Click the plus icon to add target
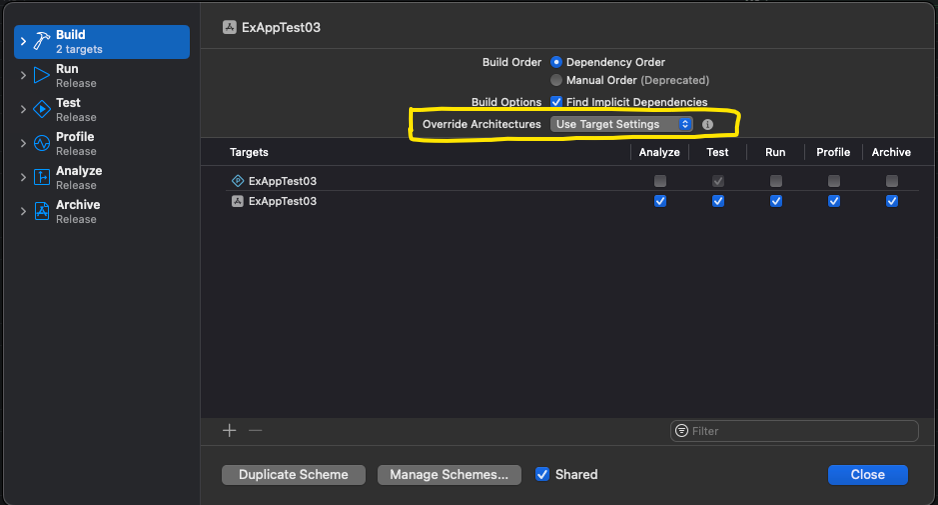The width and height of the screenshot is (938, 505). pos(229,430)
